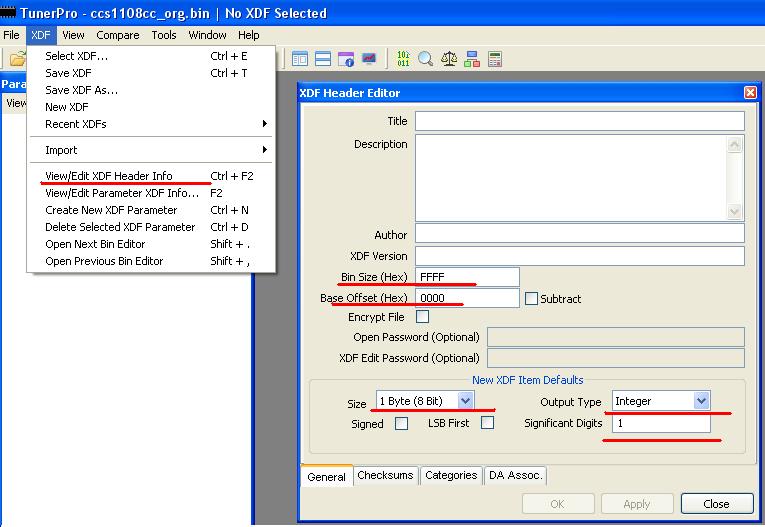Click the balance scales compare icon
Viewport: 765px width, 527px height.
click(449, 59)
